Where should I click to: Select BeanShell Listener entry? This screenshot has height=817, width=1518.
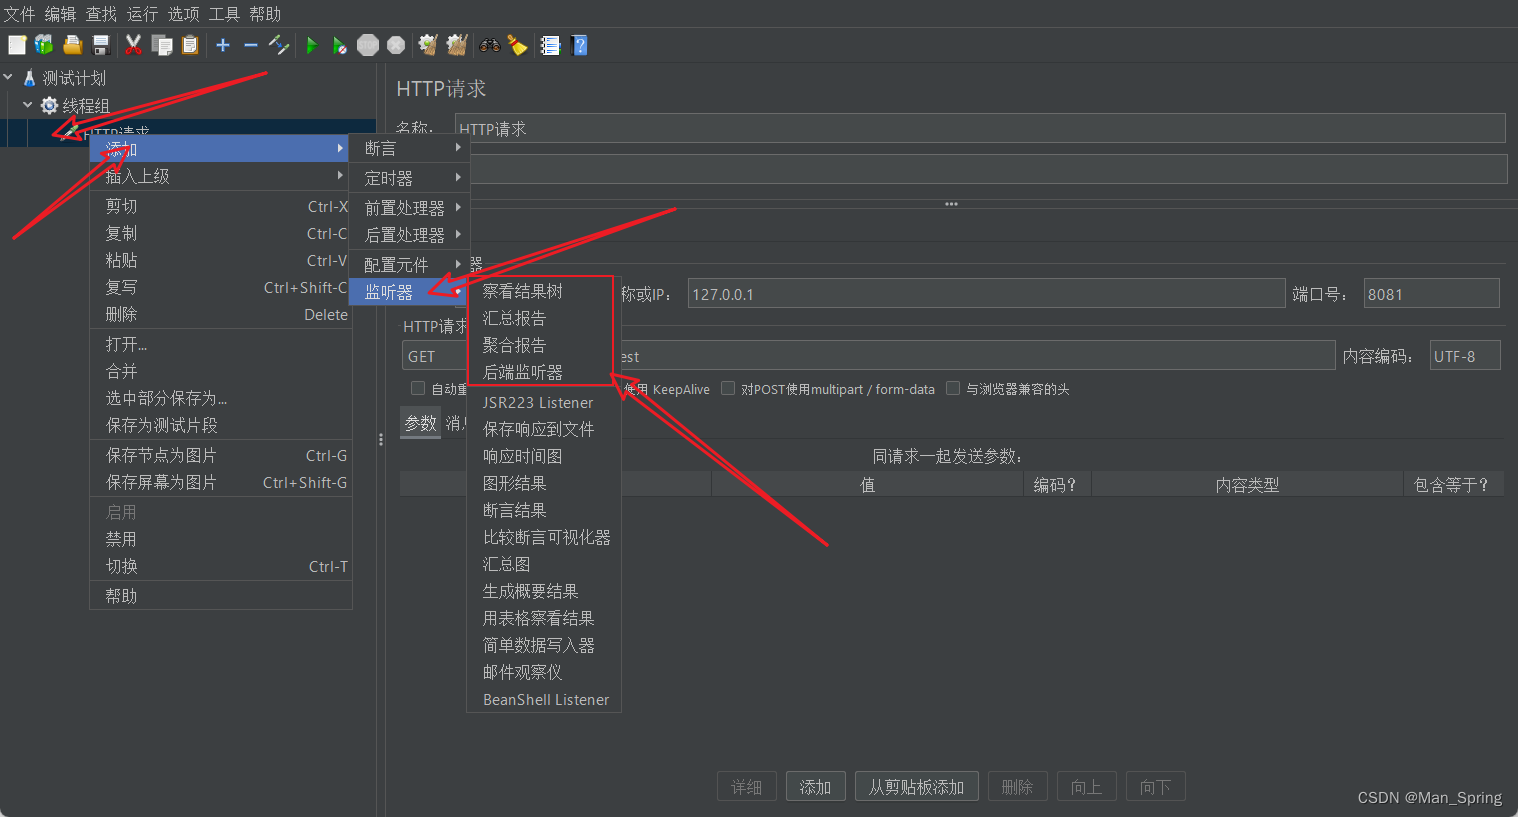[543, 699]
